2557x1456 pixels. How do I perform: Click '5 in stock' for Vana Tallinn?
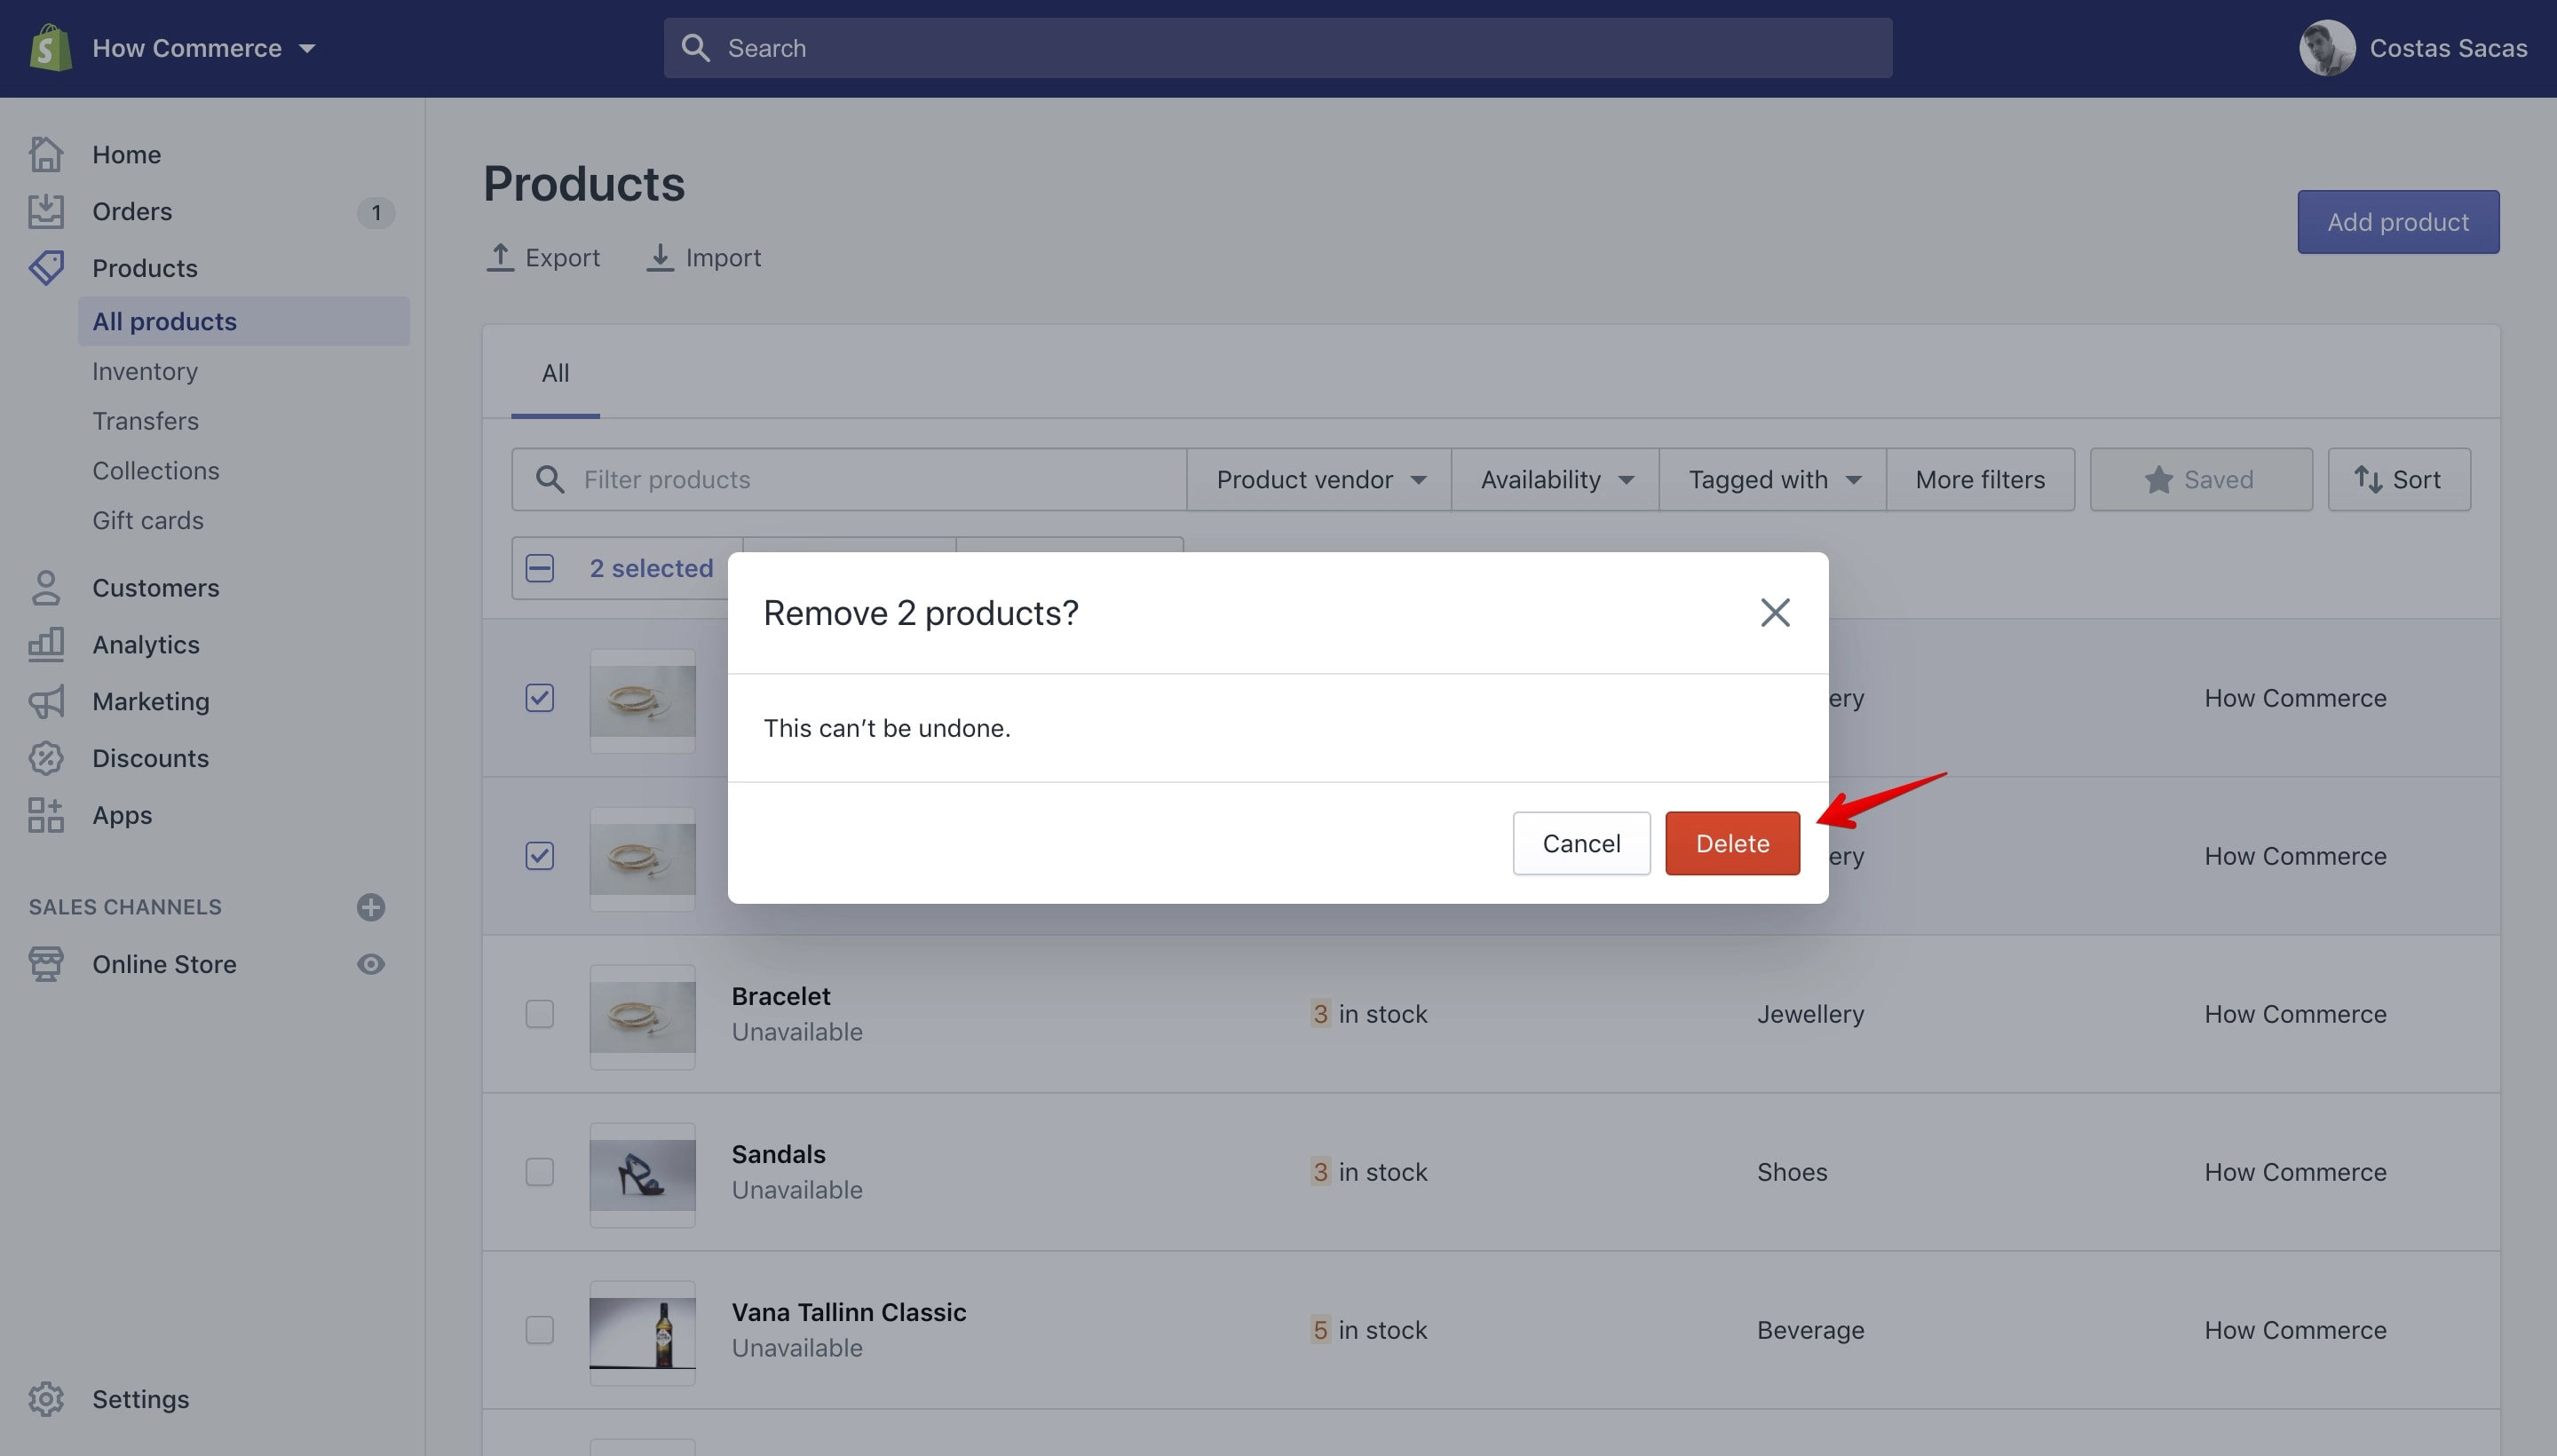(1369, 1330)
